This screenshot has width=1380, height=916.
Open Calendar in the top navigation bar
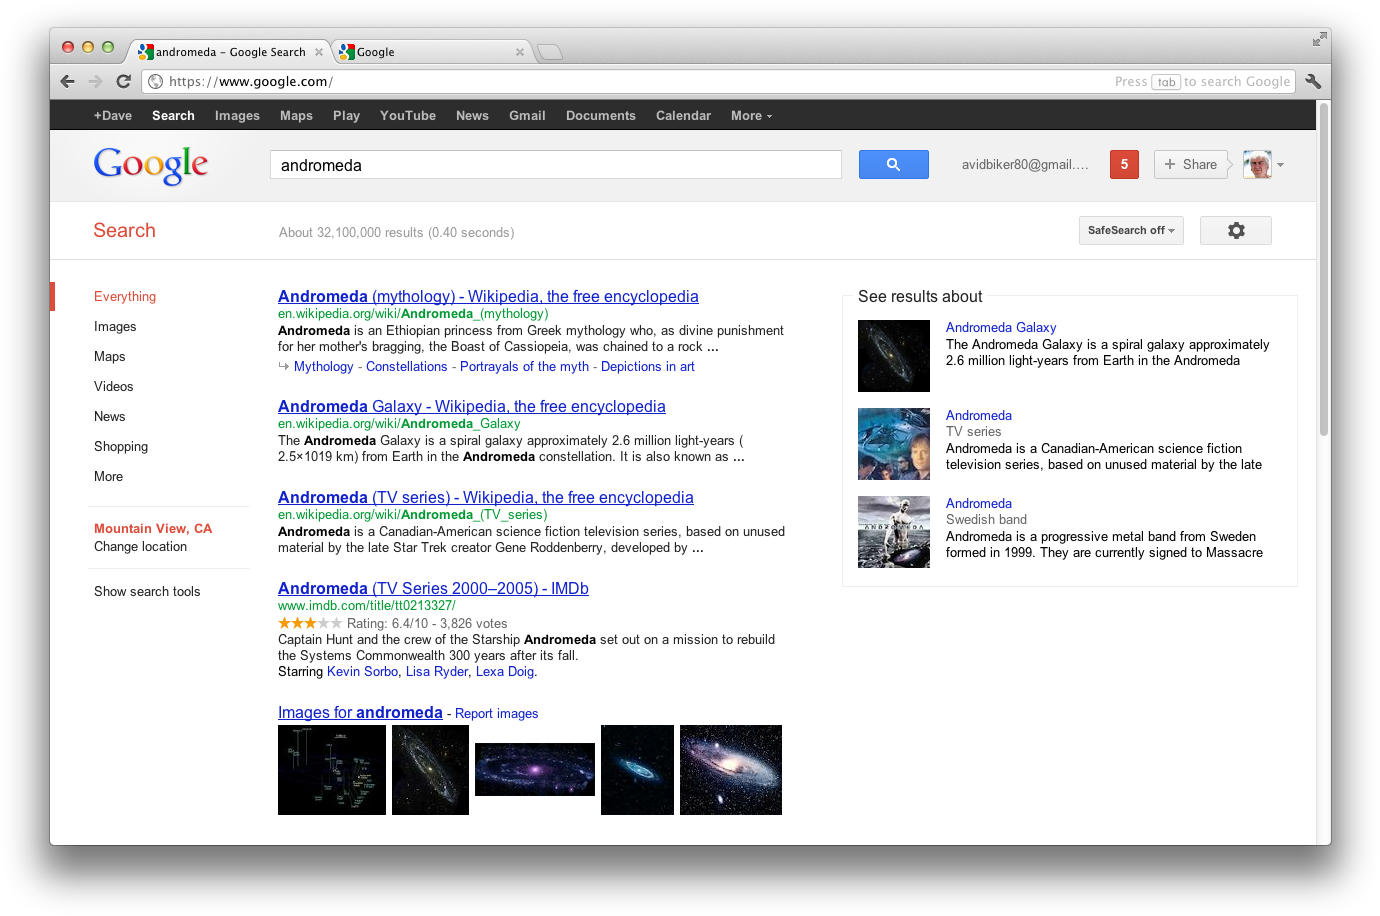click(x=683, y=116)
